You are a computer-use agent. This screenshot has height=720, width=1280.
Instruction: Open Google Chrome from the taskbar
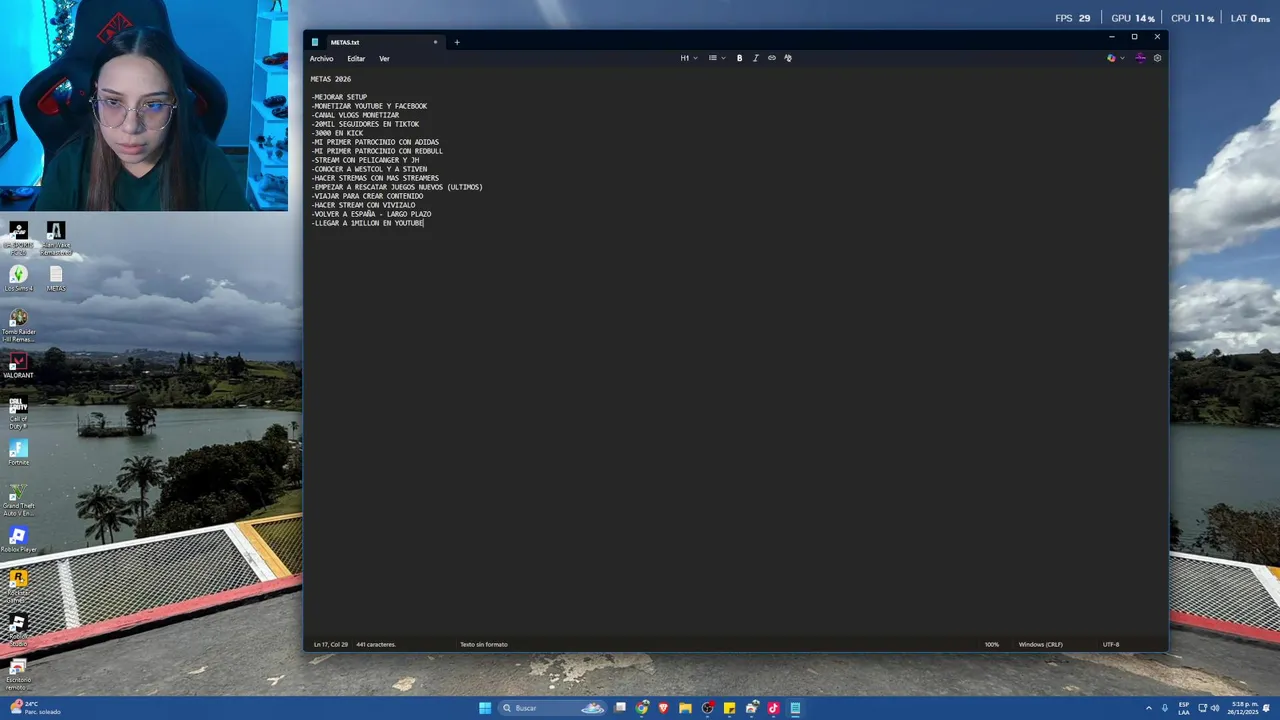[642, 708]
